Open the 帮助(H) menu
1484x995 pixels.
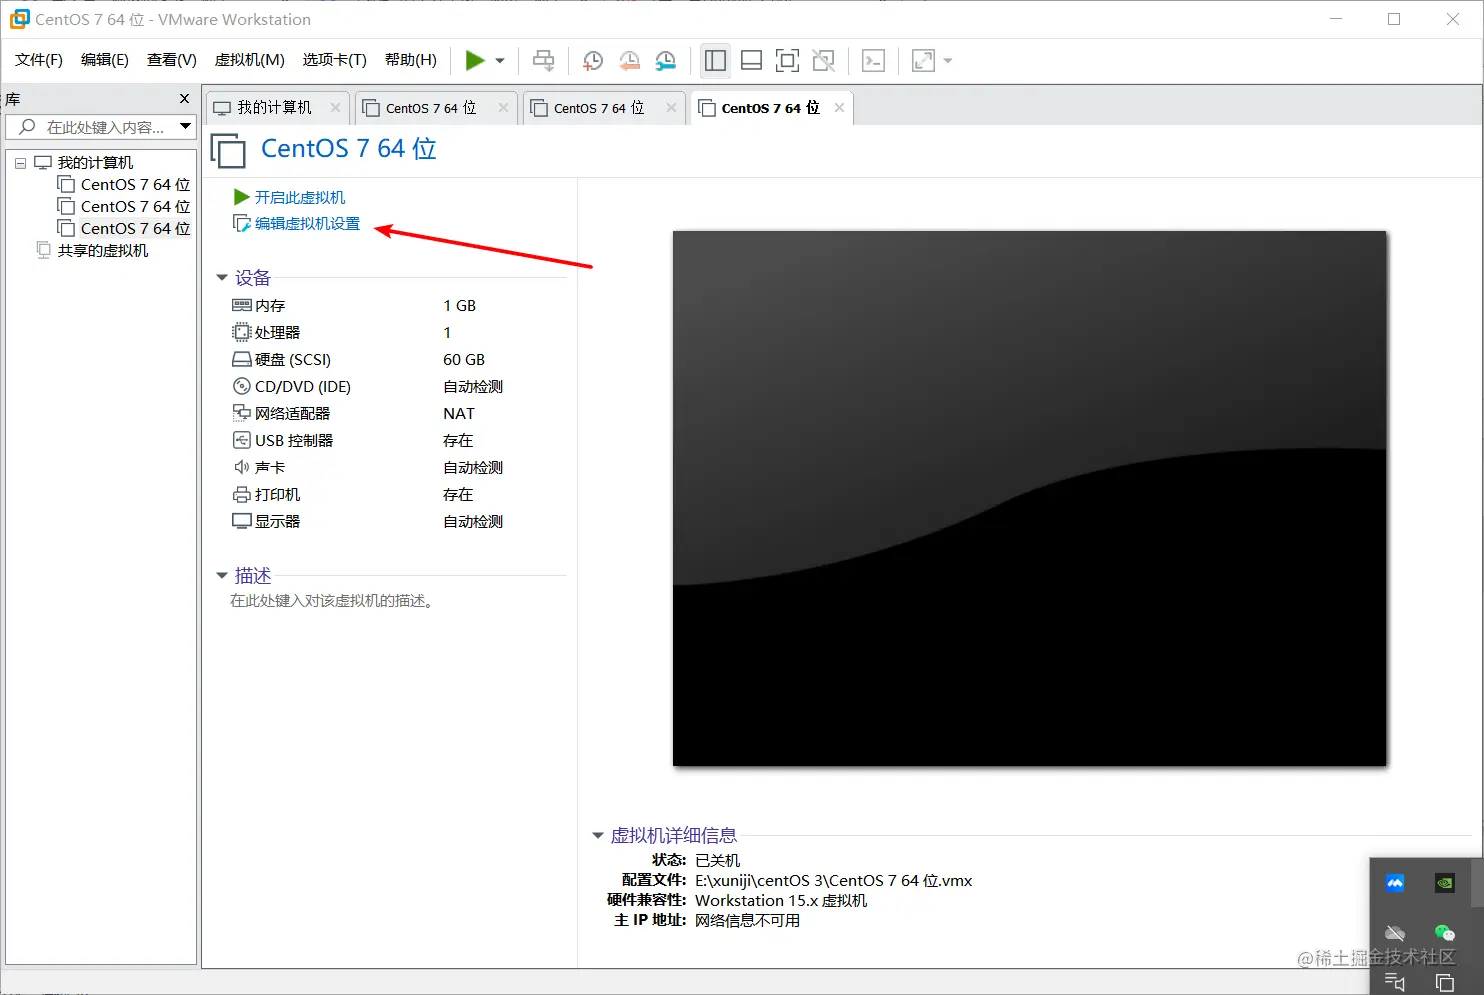(411, 60)
